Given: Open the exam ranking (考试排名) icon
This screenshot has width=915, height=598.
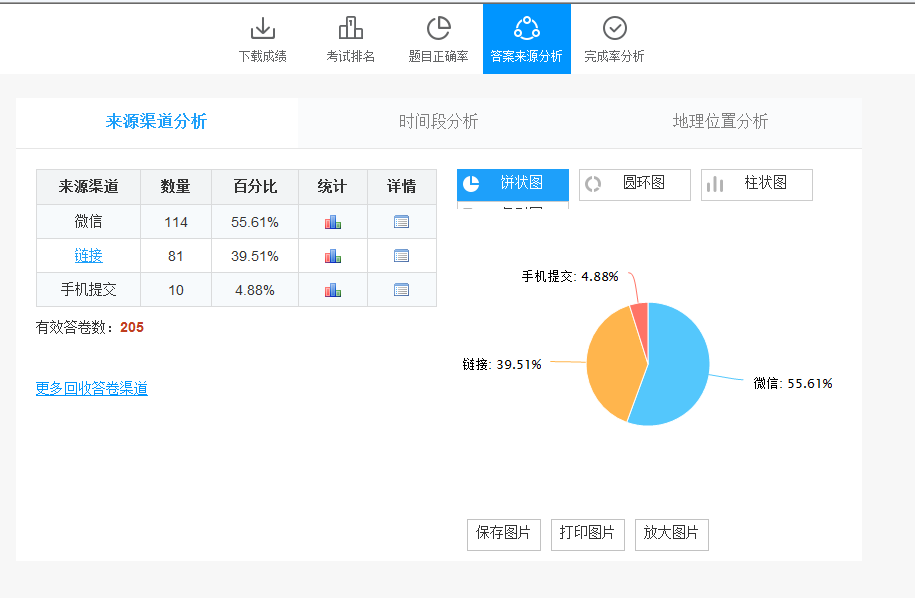Looking at the screenshot, I should (350, 29).
